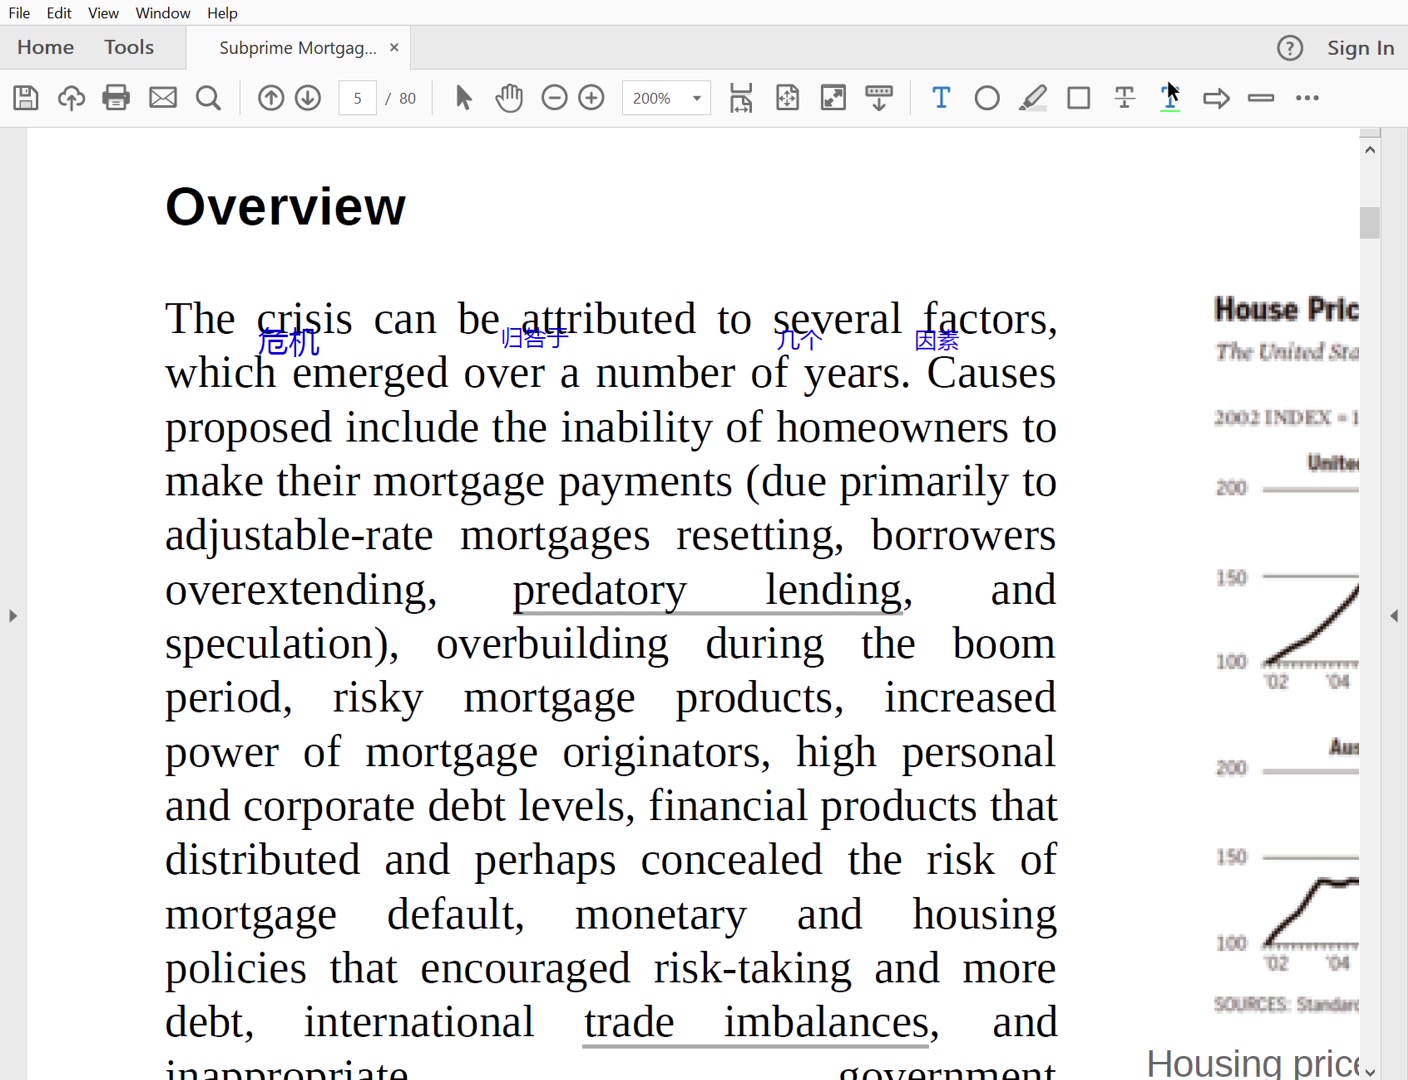This screenshot has width=1408, height=1080.
Task: Expand the left navigation pane
Action: pos(13,616)
